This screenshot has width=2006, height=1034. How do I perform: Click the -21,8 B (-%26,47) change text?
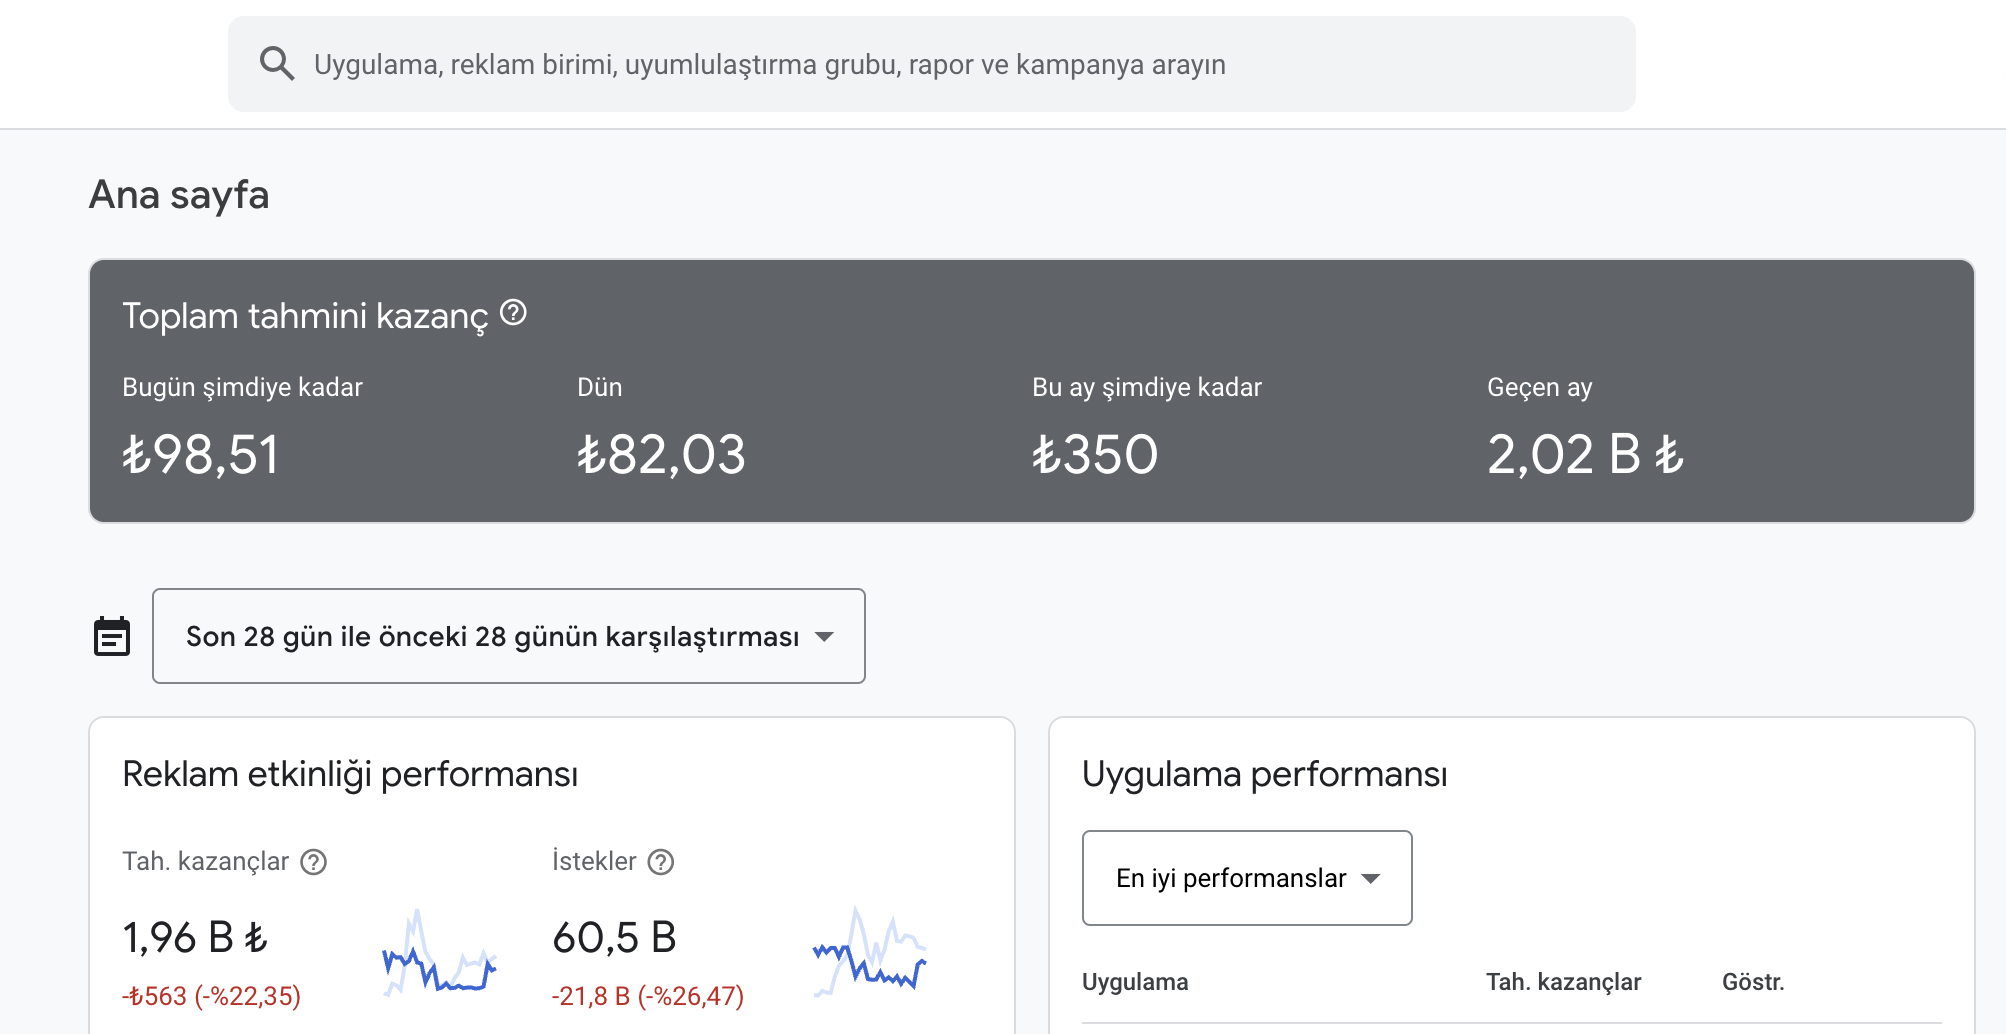(x=648, y=996)
